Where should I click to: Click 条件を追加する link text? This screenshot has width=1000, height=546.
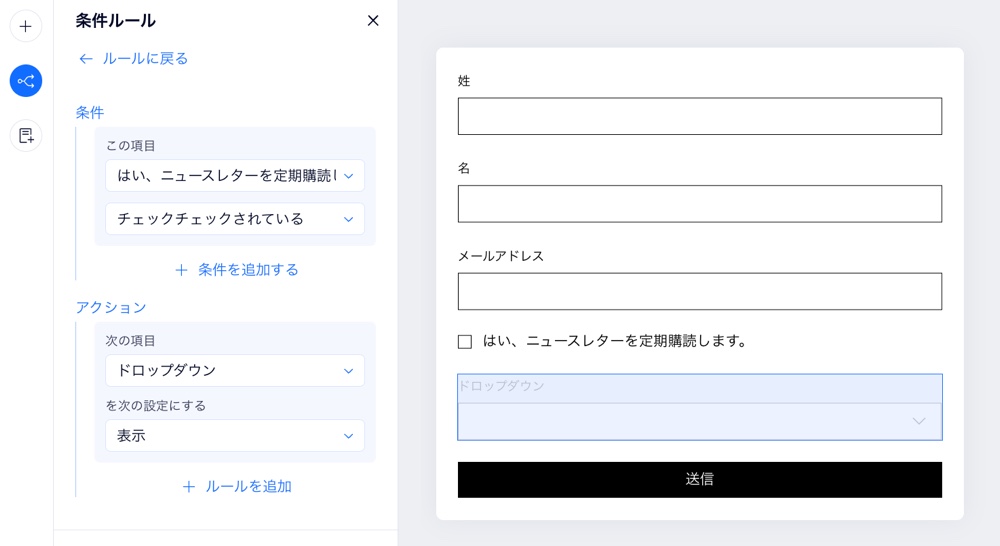[x=248, y=270]
